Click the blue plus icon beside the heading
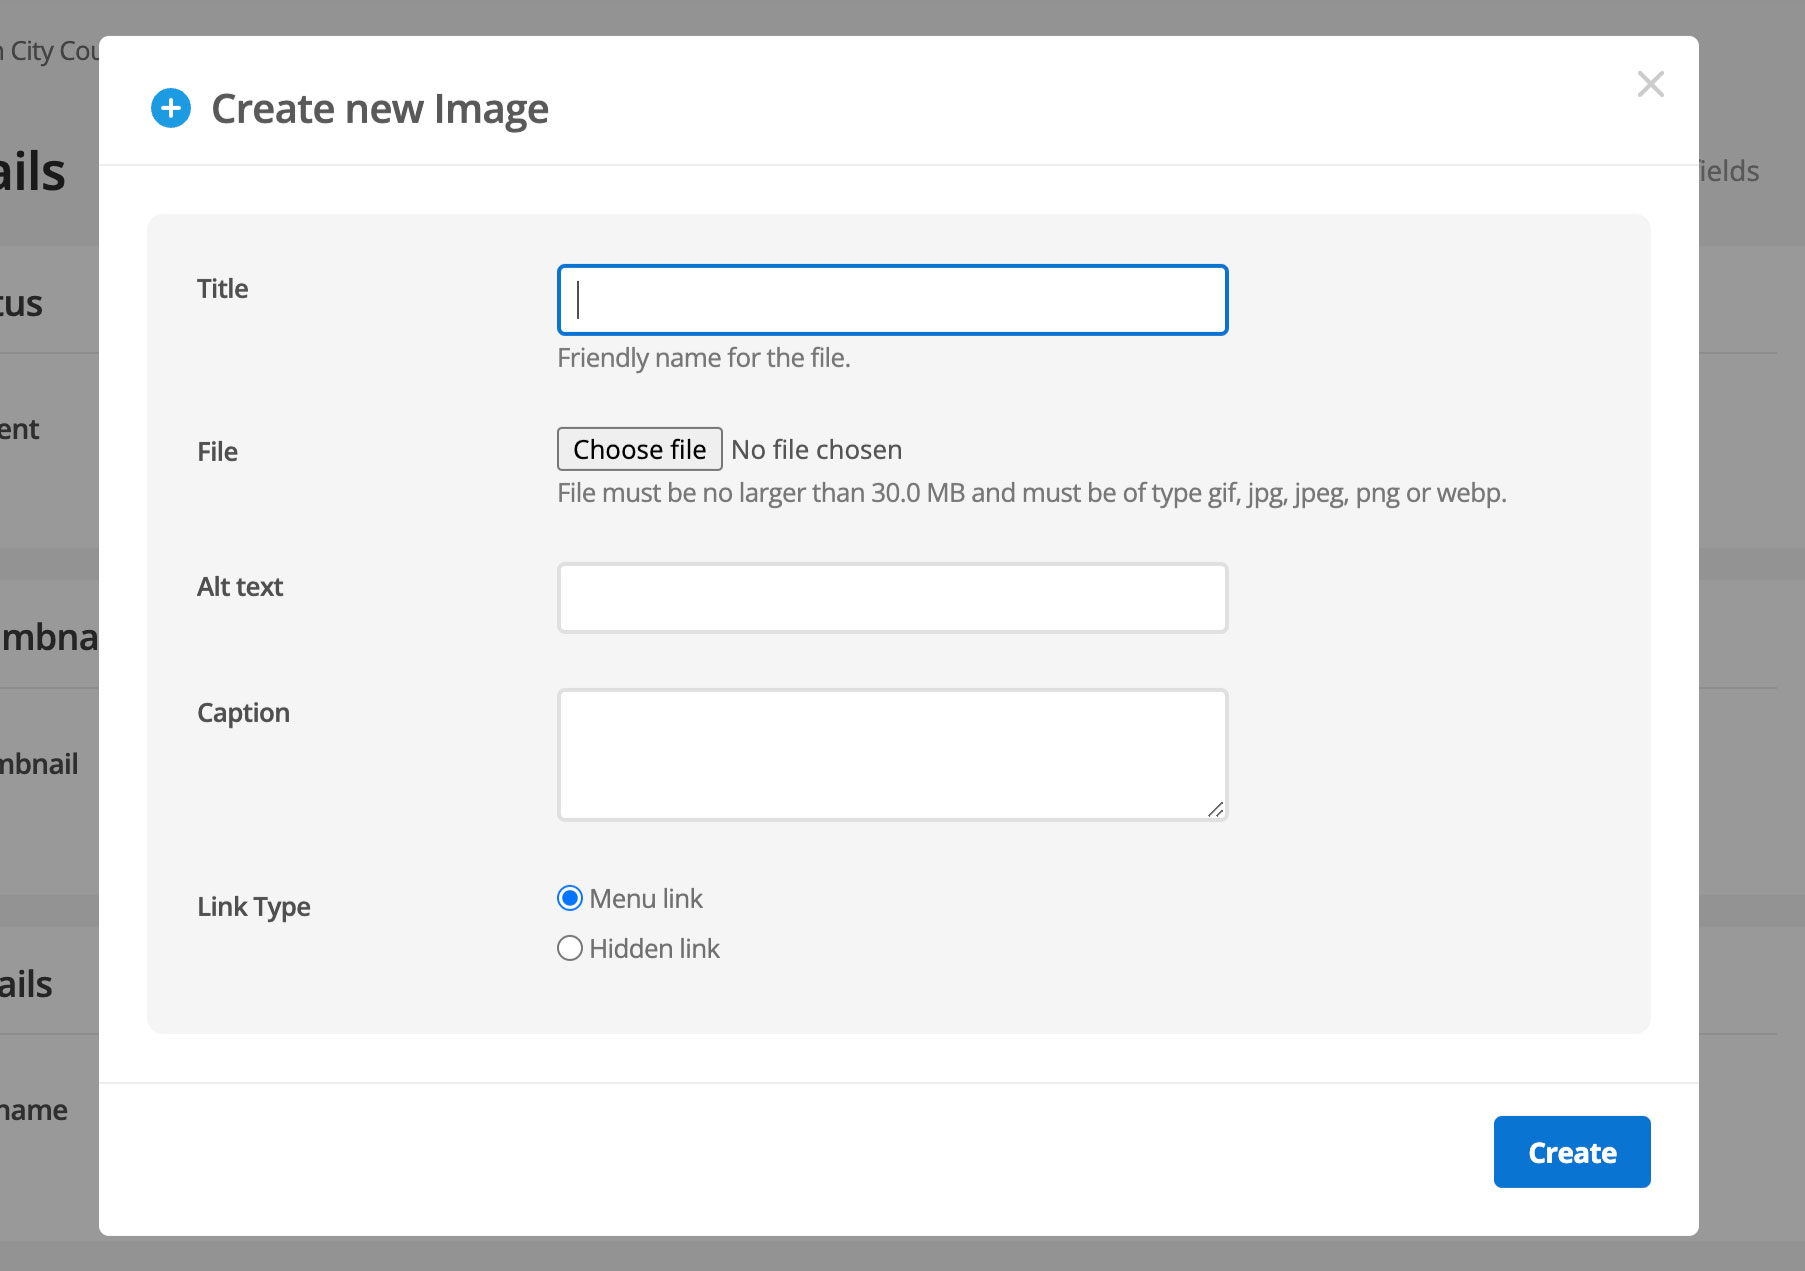 point(171,108)
